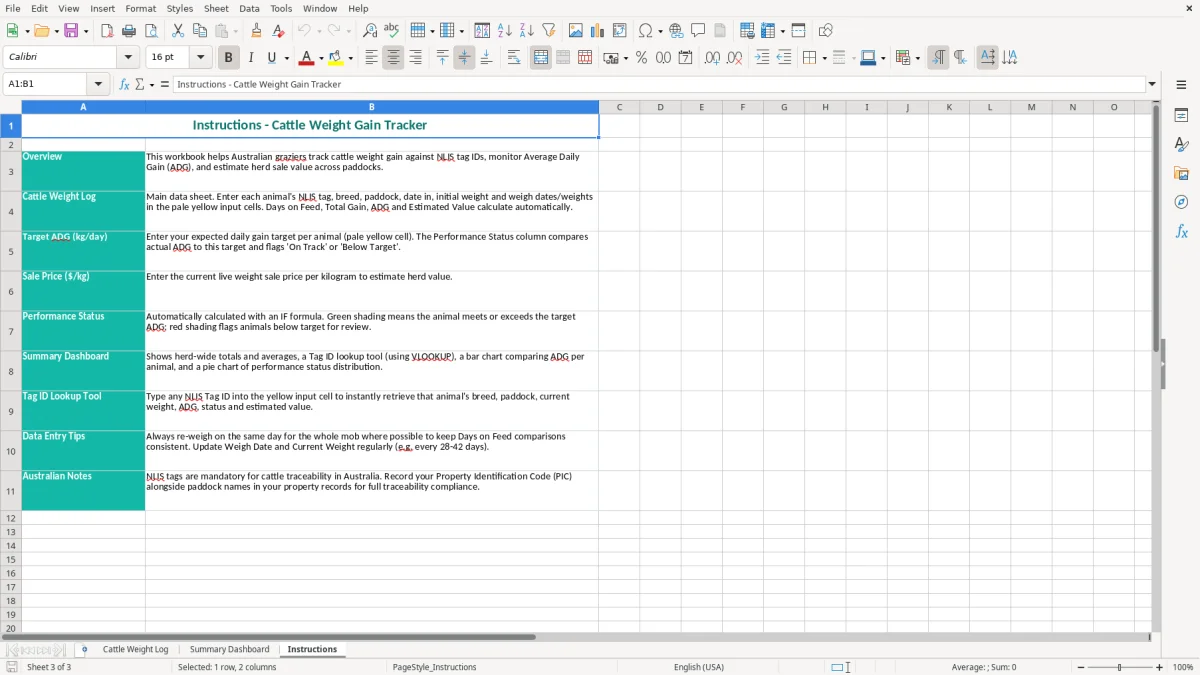Expand the Conditional Formatting dropdown arrow
Image resolution: width=1200 pixels, height=675 pixels.
click(x=917, y=58)
